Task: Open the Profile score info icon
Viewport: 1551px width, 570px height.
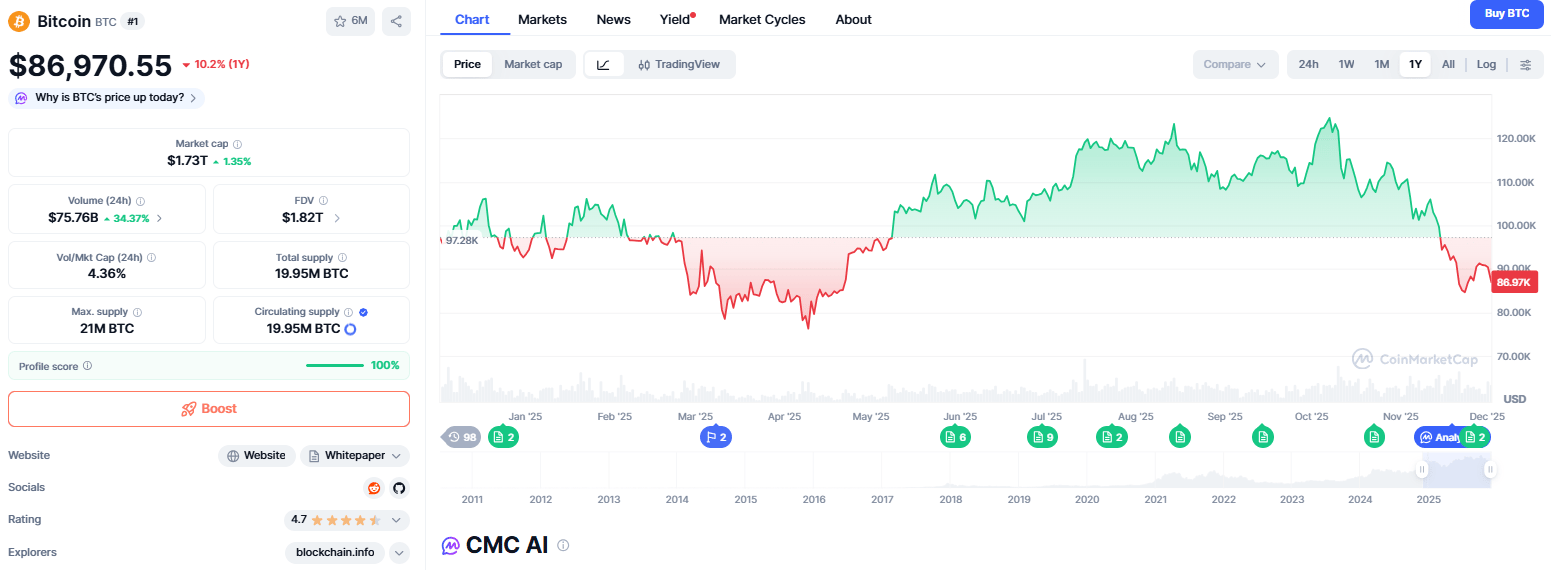Action: point(87,366)
